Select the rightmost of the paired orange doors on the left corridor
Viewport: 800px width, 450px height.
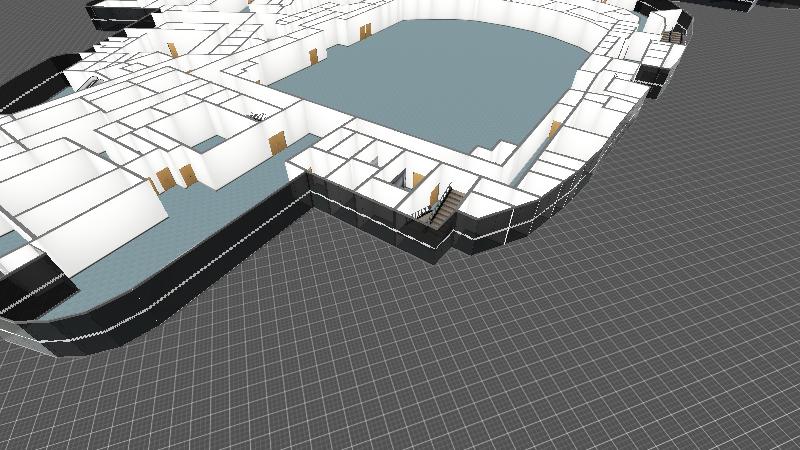tap(186, 175)
